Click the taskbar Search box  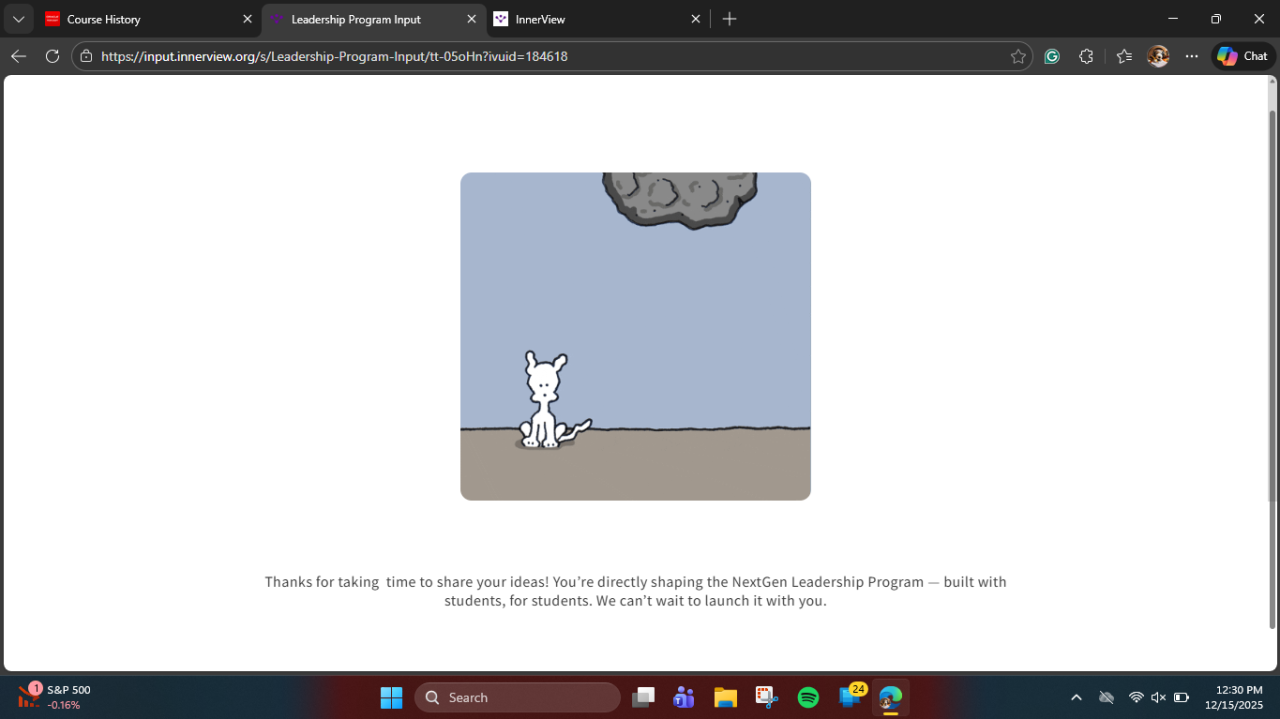click(517, 697)
